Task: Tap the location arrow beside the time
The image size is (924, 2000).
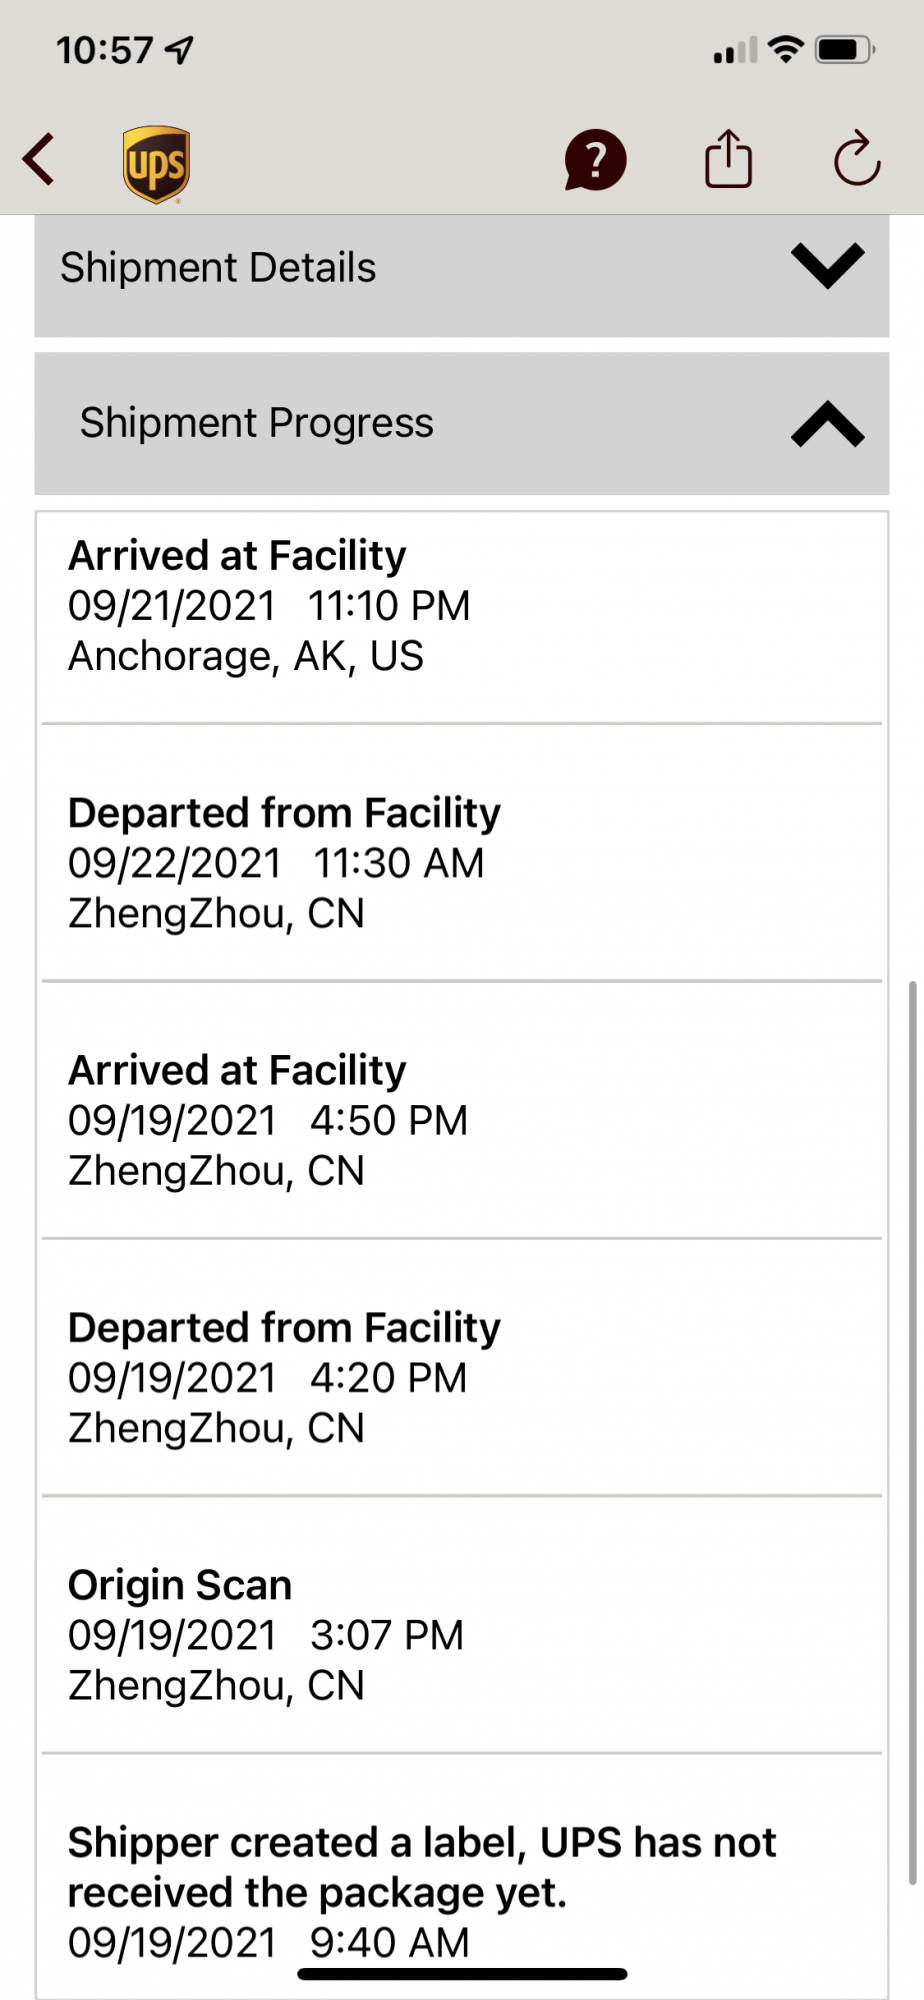Action: pyautogui.click(x=180, y=49)
